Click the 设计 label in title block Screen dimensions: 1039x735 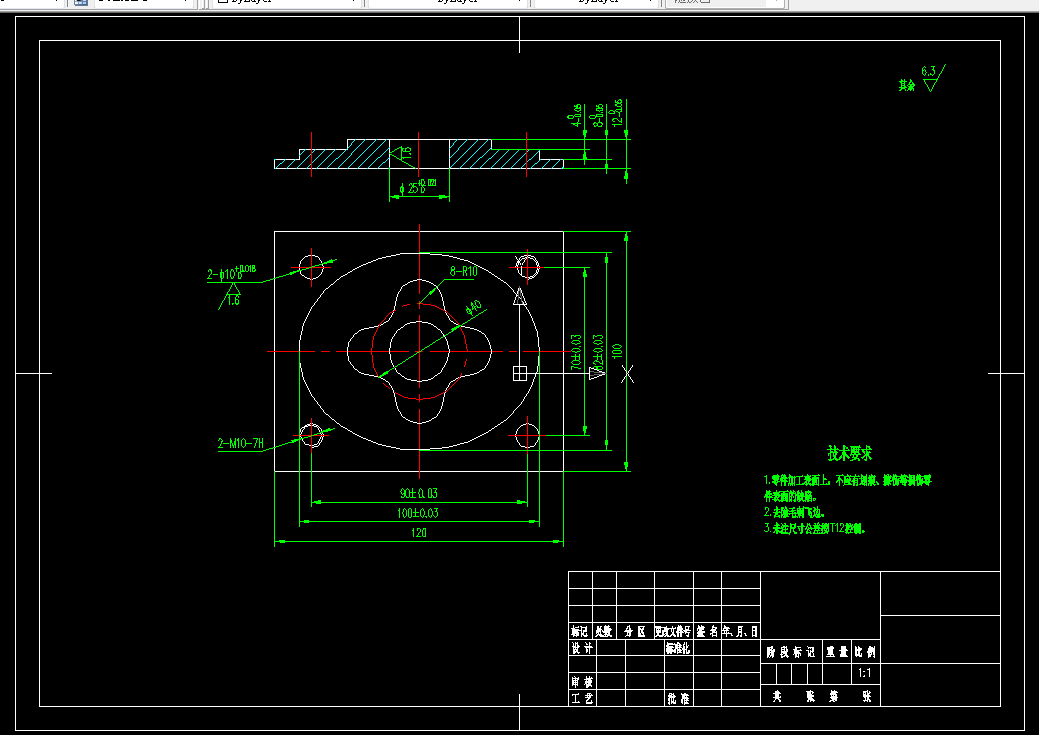[582, 648]
